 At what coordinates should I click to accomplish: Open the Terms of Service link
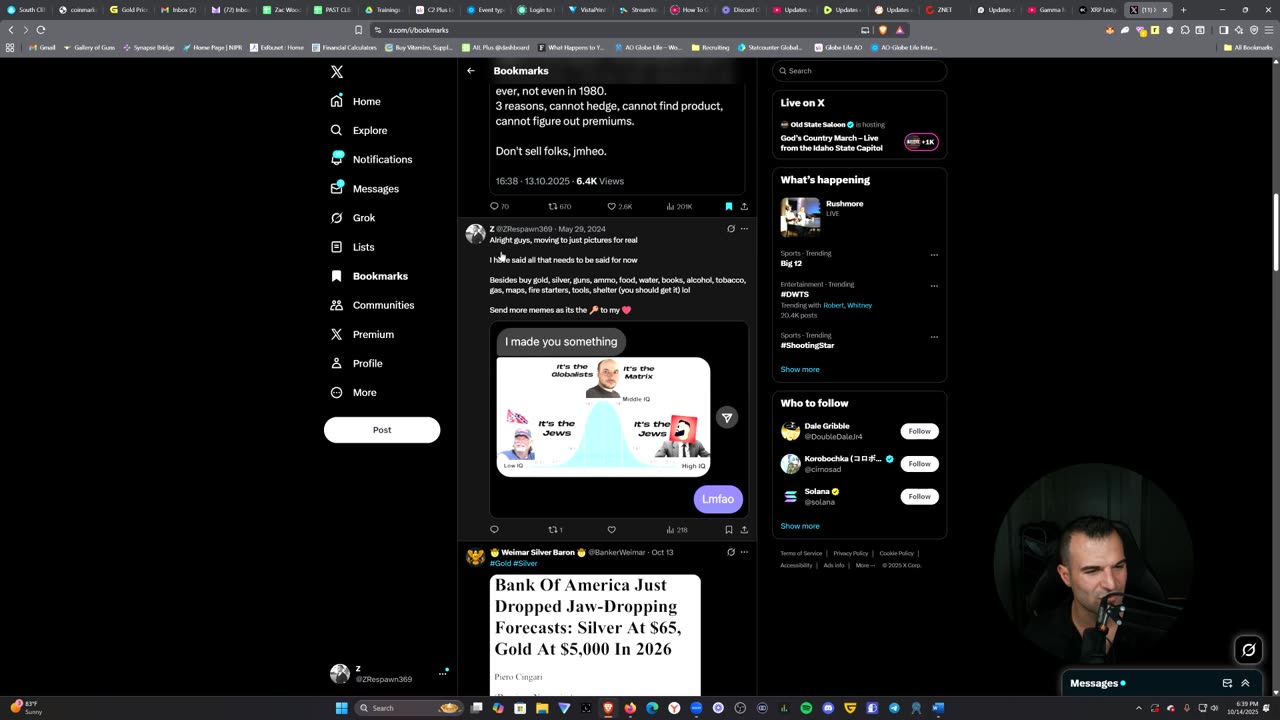pyautogui.click(x=801, y=553)
